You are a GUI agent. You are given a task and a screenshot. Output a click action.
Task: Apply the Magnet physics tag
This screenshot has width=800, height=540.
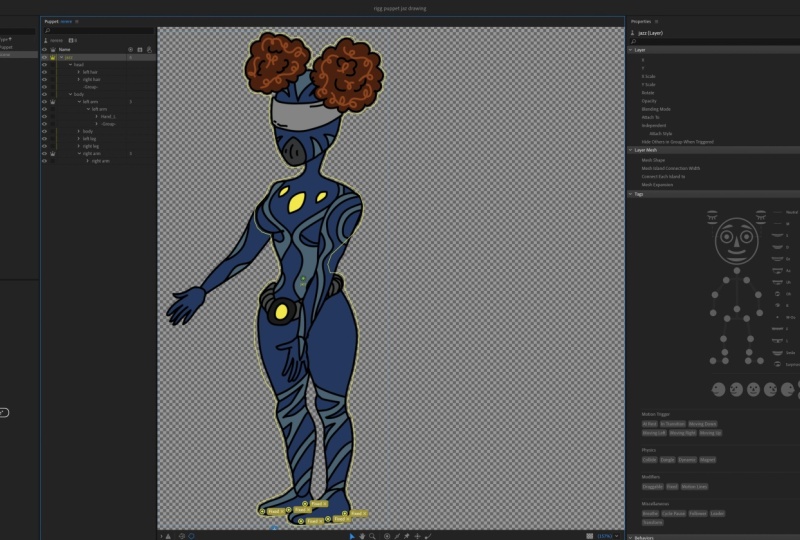click(707, 460)
